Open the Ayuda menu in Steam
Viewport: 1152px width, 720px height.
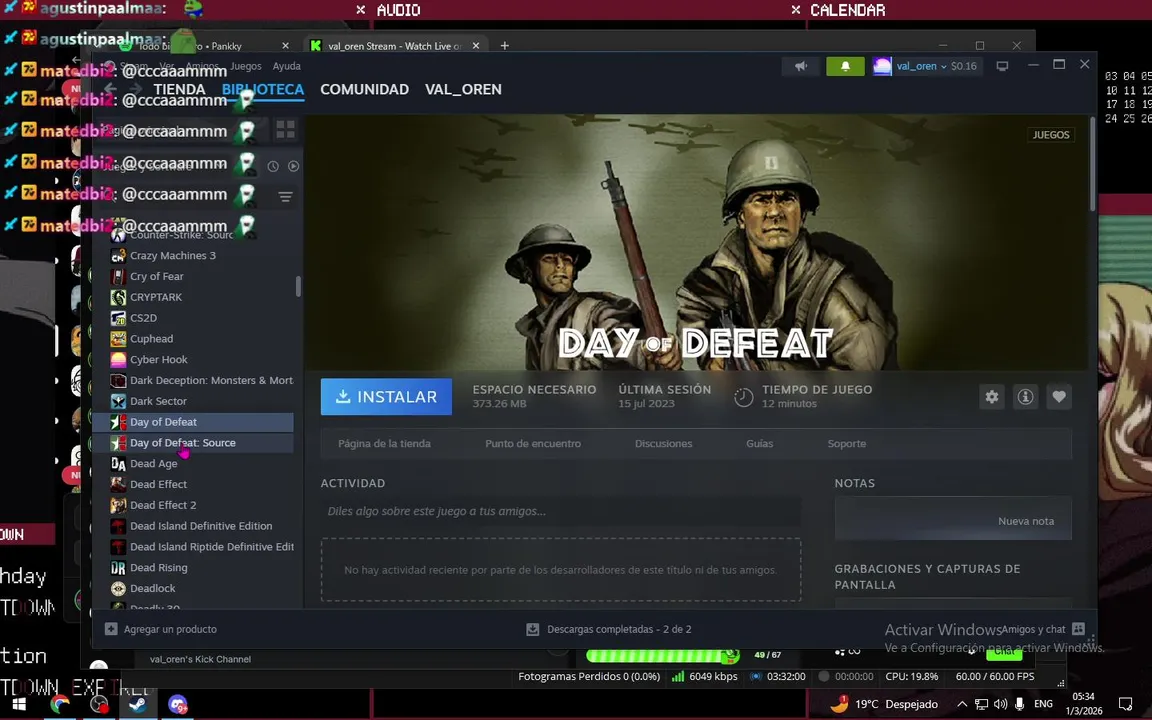coord(287,66)
